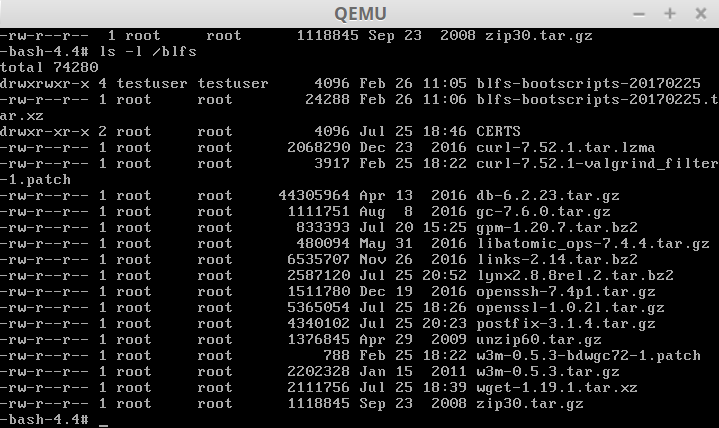719x428 pixels.
Task: Click the db-6.2.23.tar.gz file name
Action: [548, 196]
